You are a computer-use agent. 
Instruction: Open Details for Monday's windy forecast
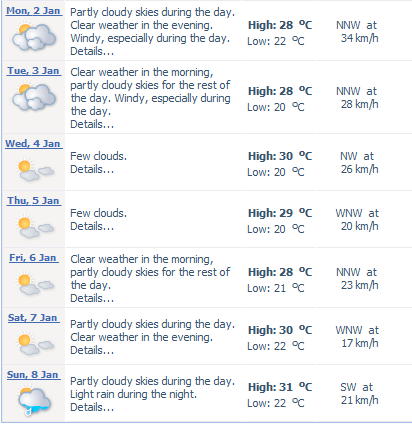(92, 51)
